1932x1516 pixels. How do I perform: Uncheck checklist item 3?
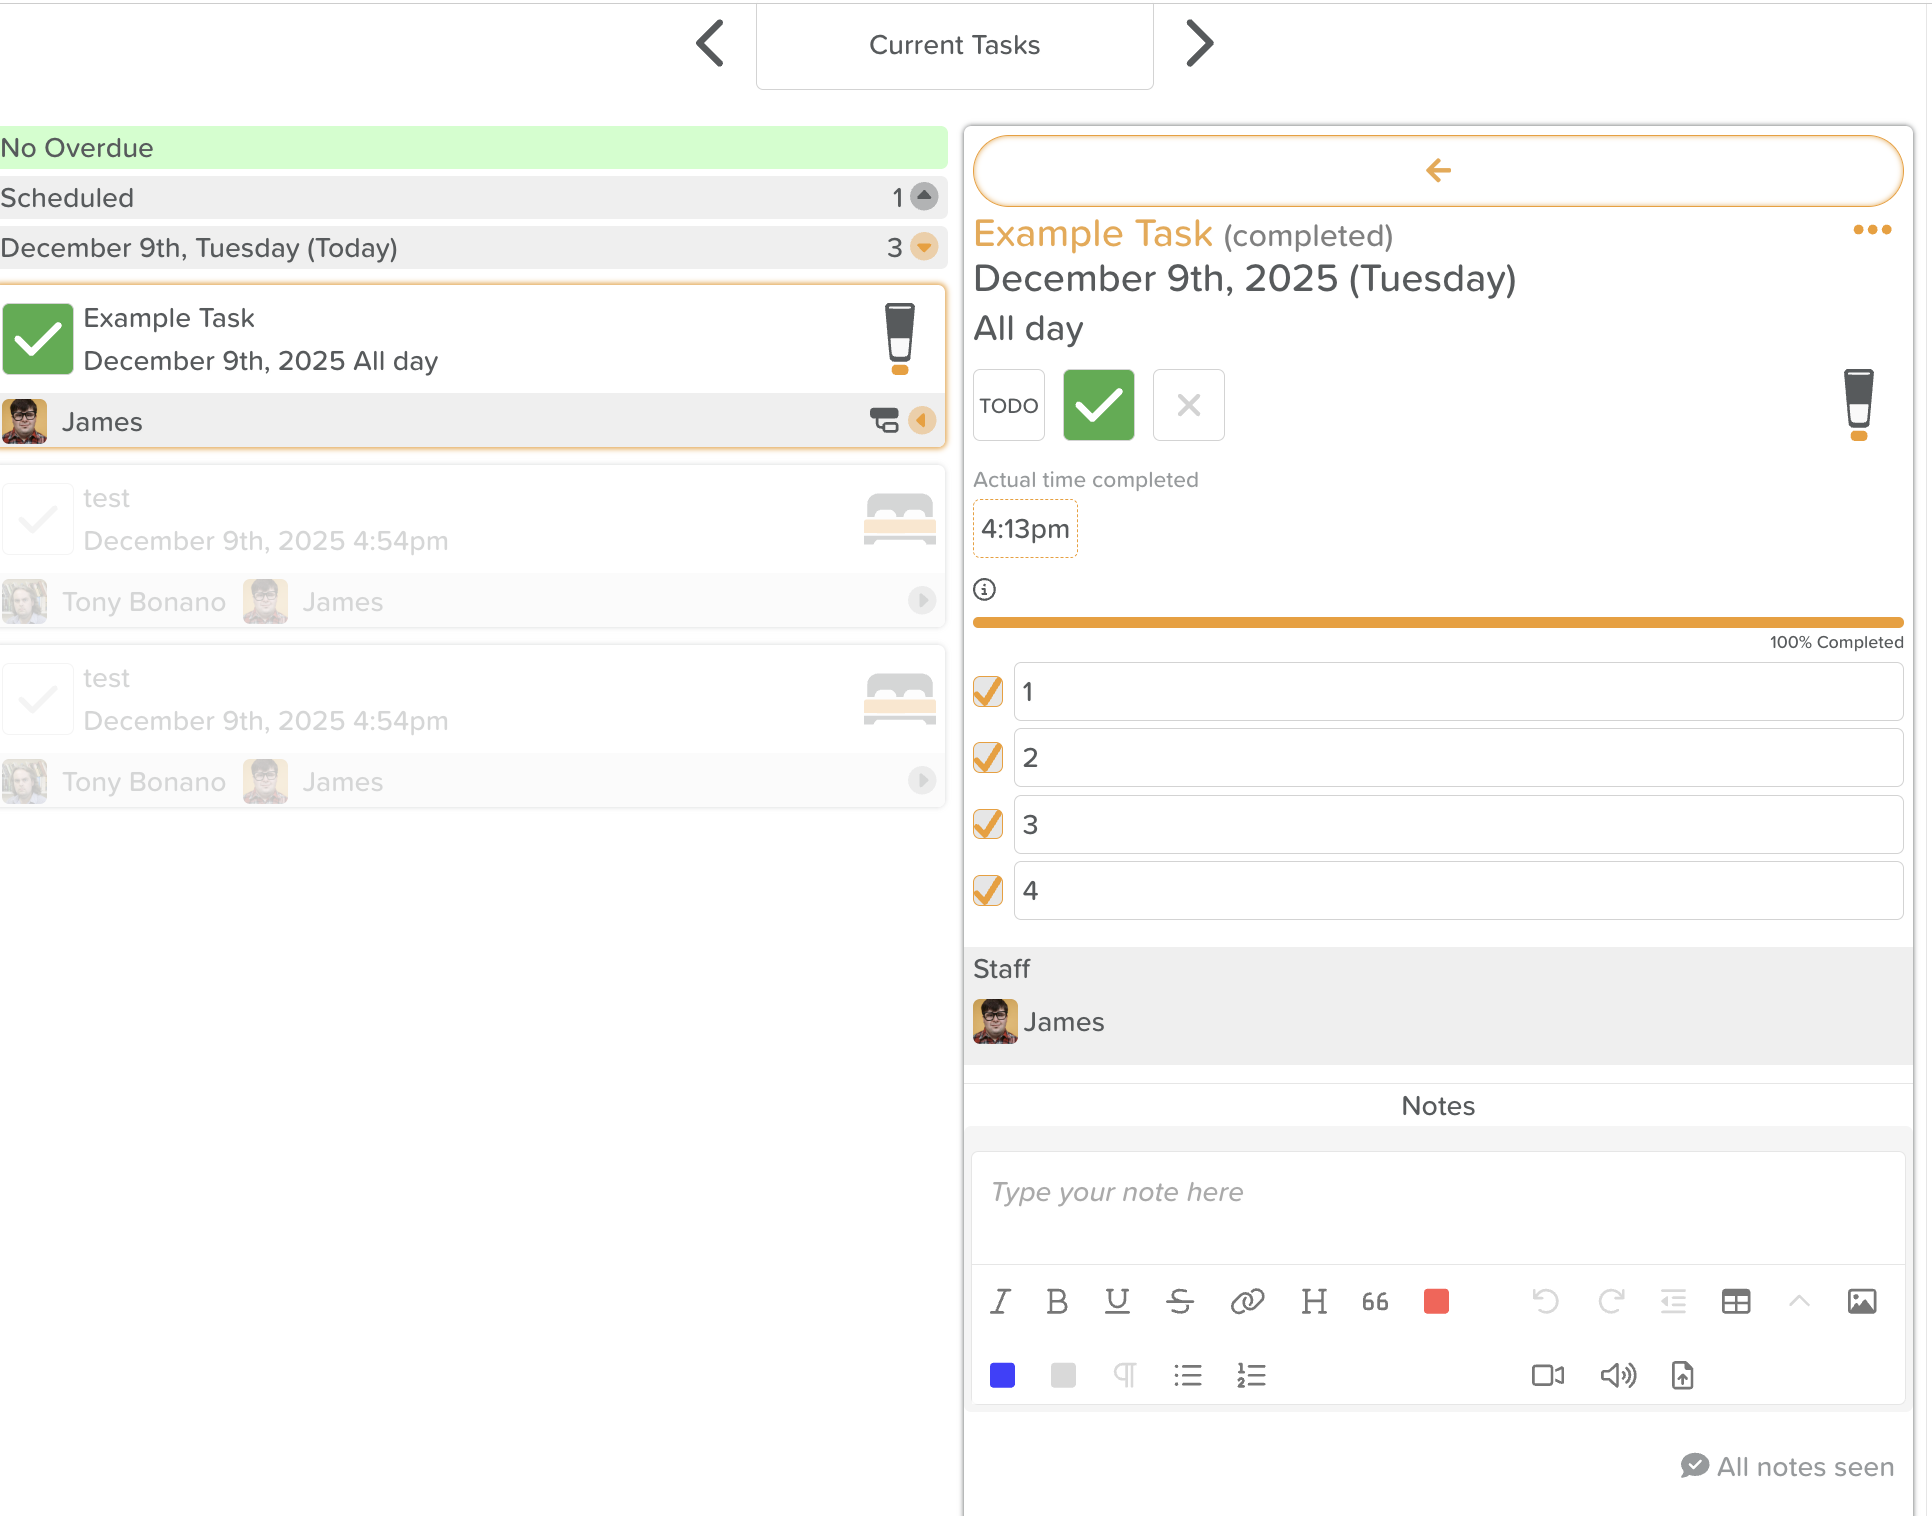988,824
